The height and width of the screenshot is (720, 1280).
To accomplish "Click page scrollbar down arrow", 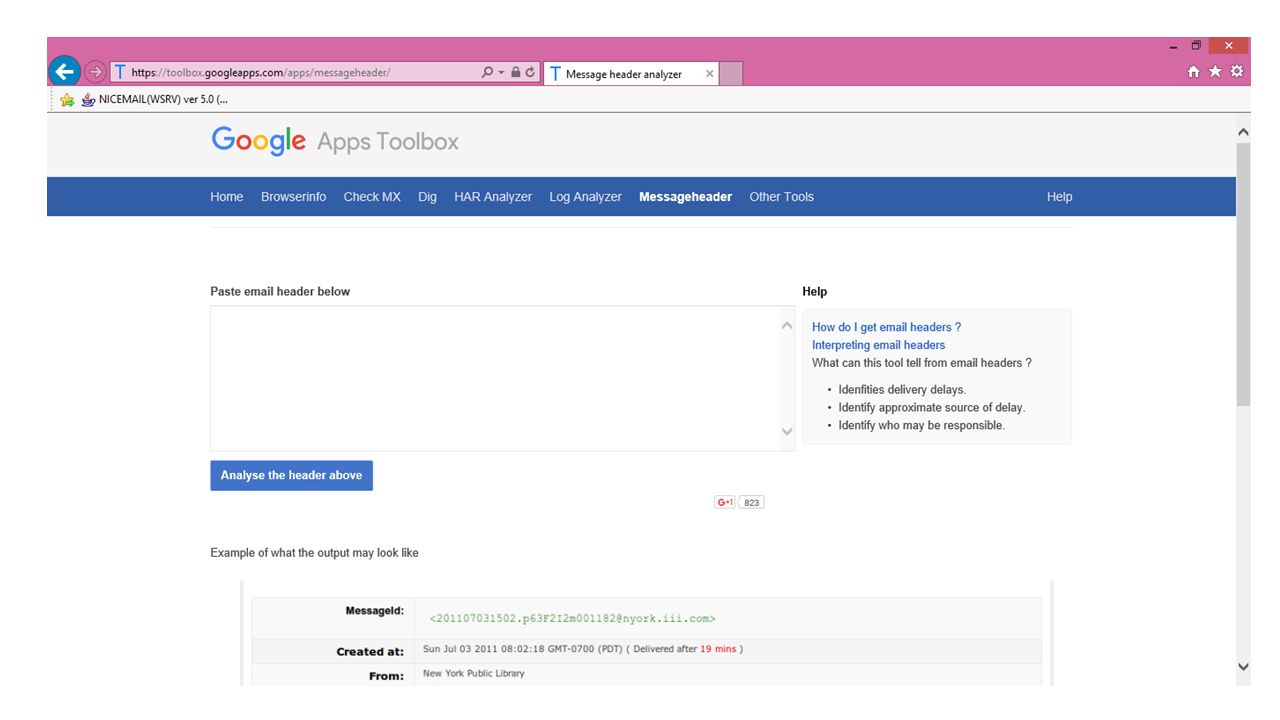I will coord(1243,667).
